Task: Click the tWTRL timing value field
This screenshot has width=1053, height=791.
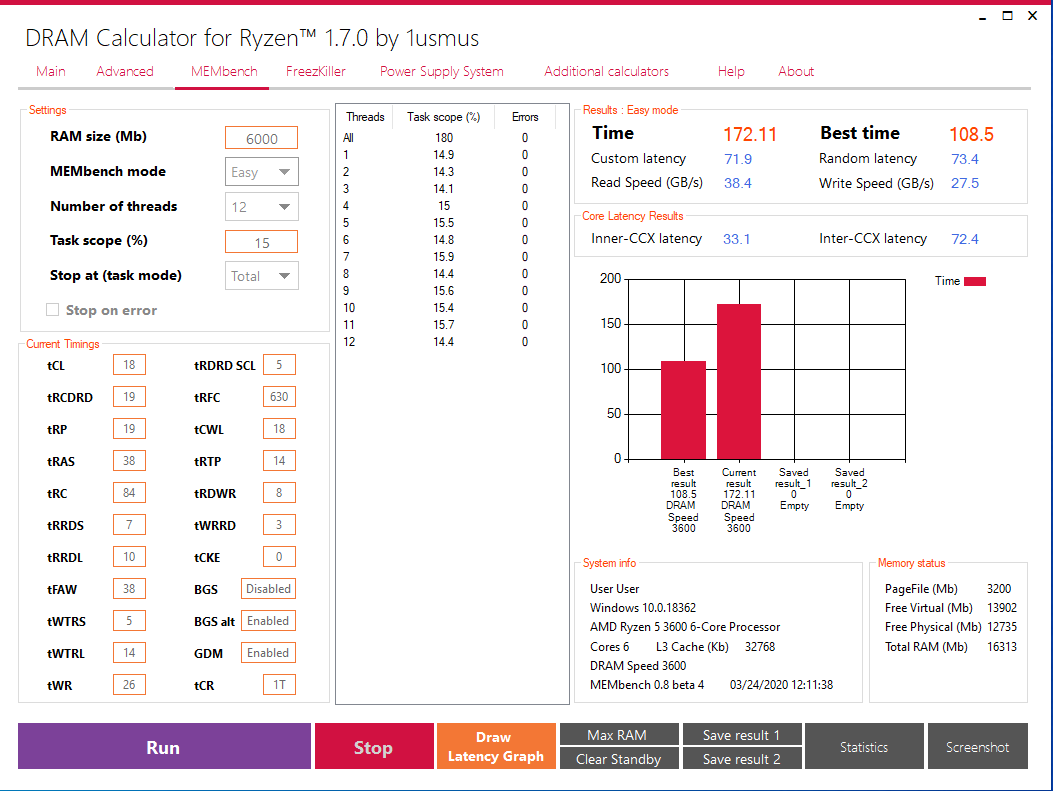Action: click(x=129, y=653)
